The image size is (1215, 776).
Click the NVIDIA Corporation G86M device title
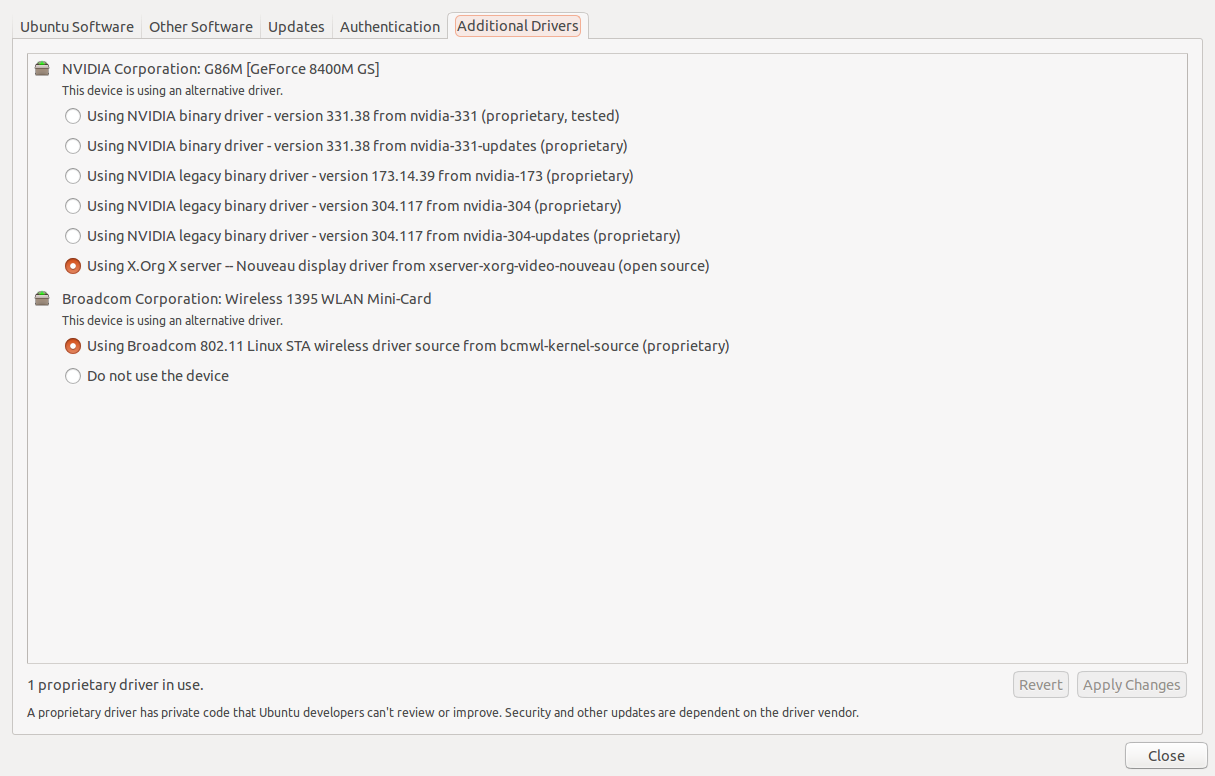click(221, 69)
